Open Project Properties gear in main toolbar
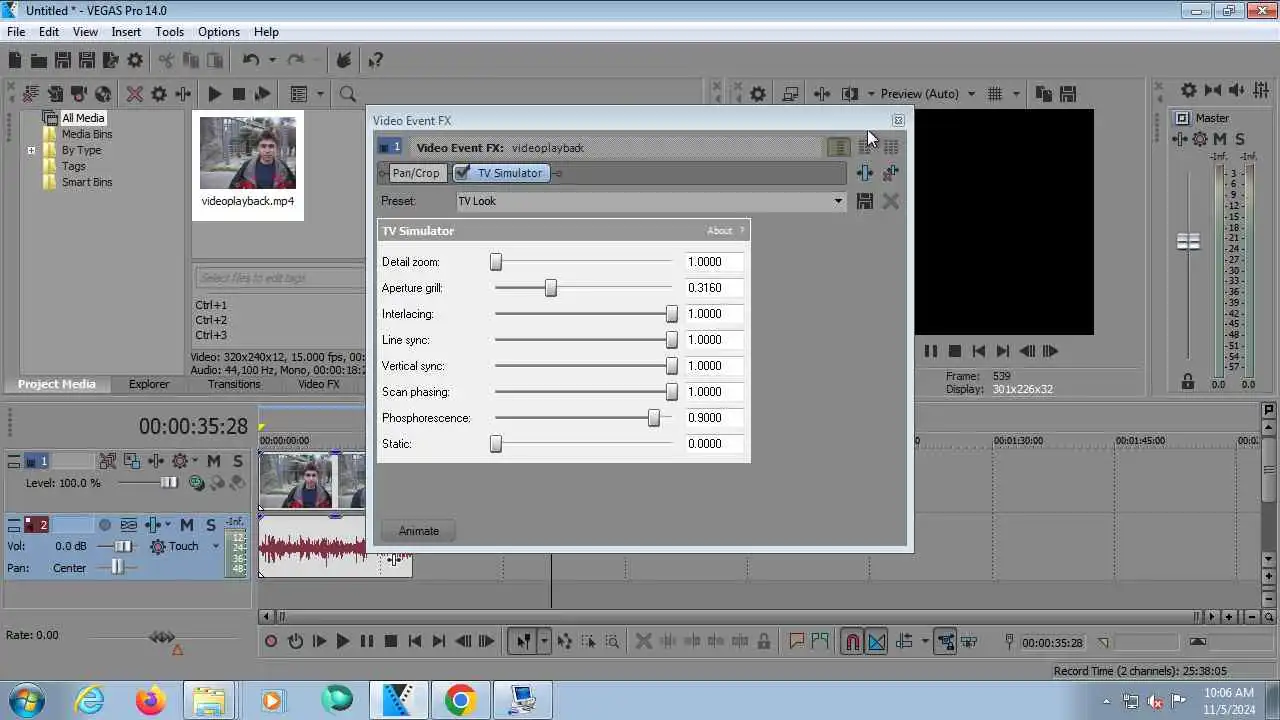 pos(135,61)
